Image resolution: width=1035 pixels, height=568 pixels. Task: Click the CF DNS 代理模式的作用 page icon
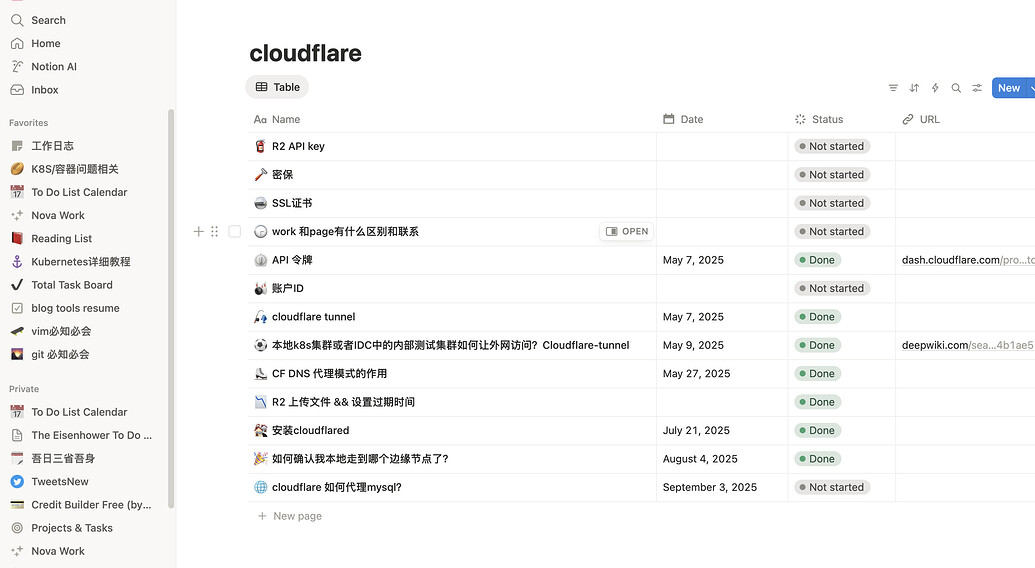[261, 373]
